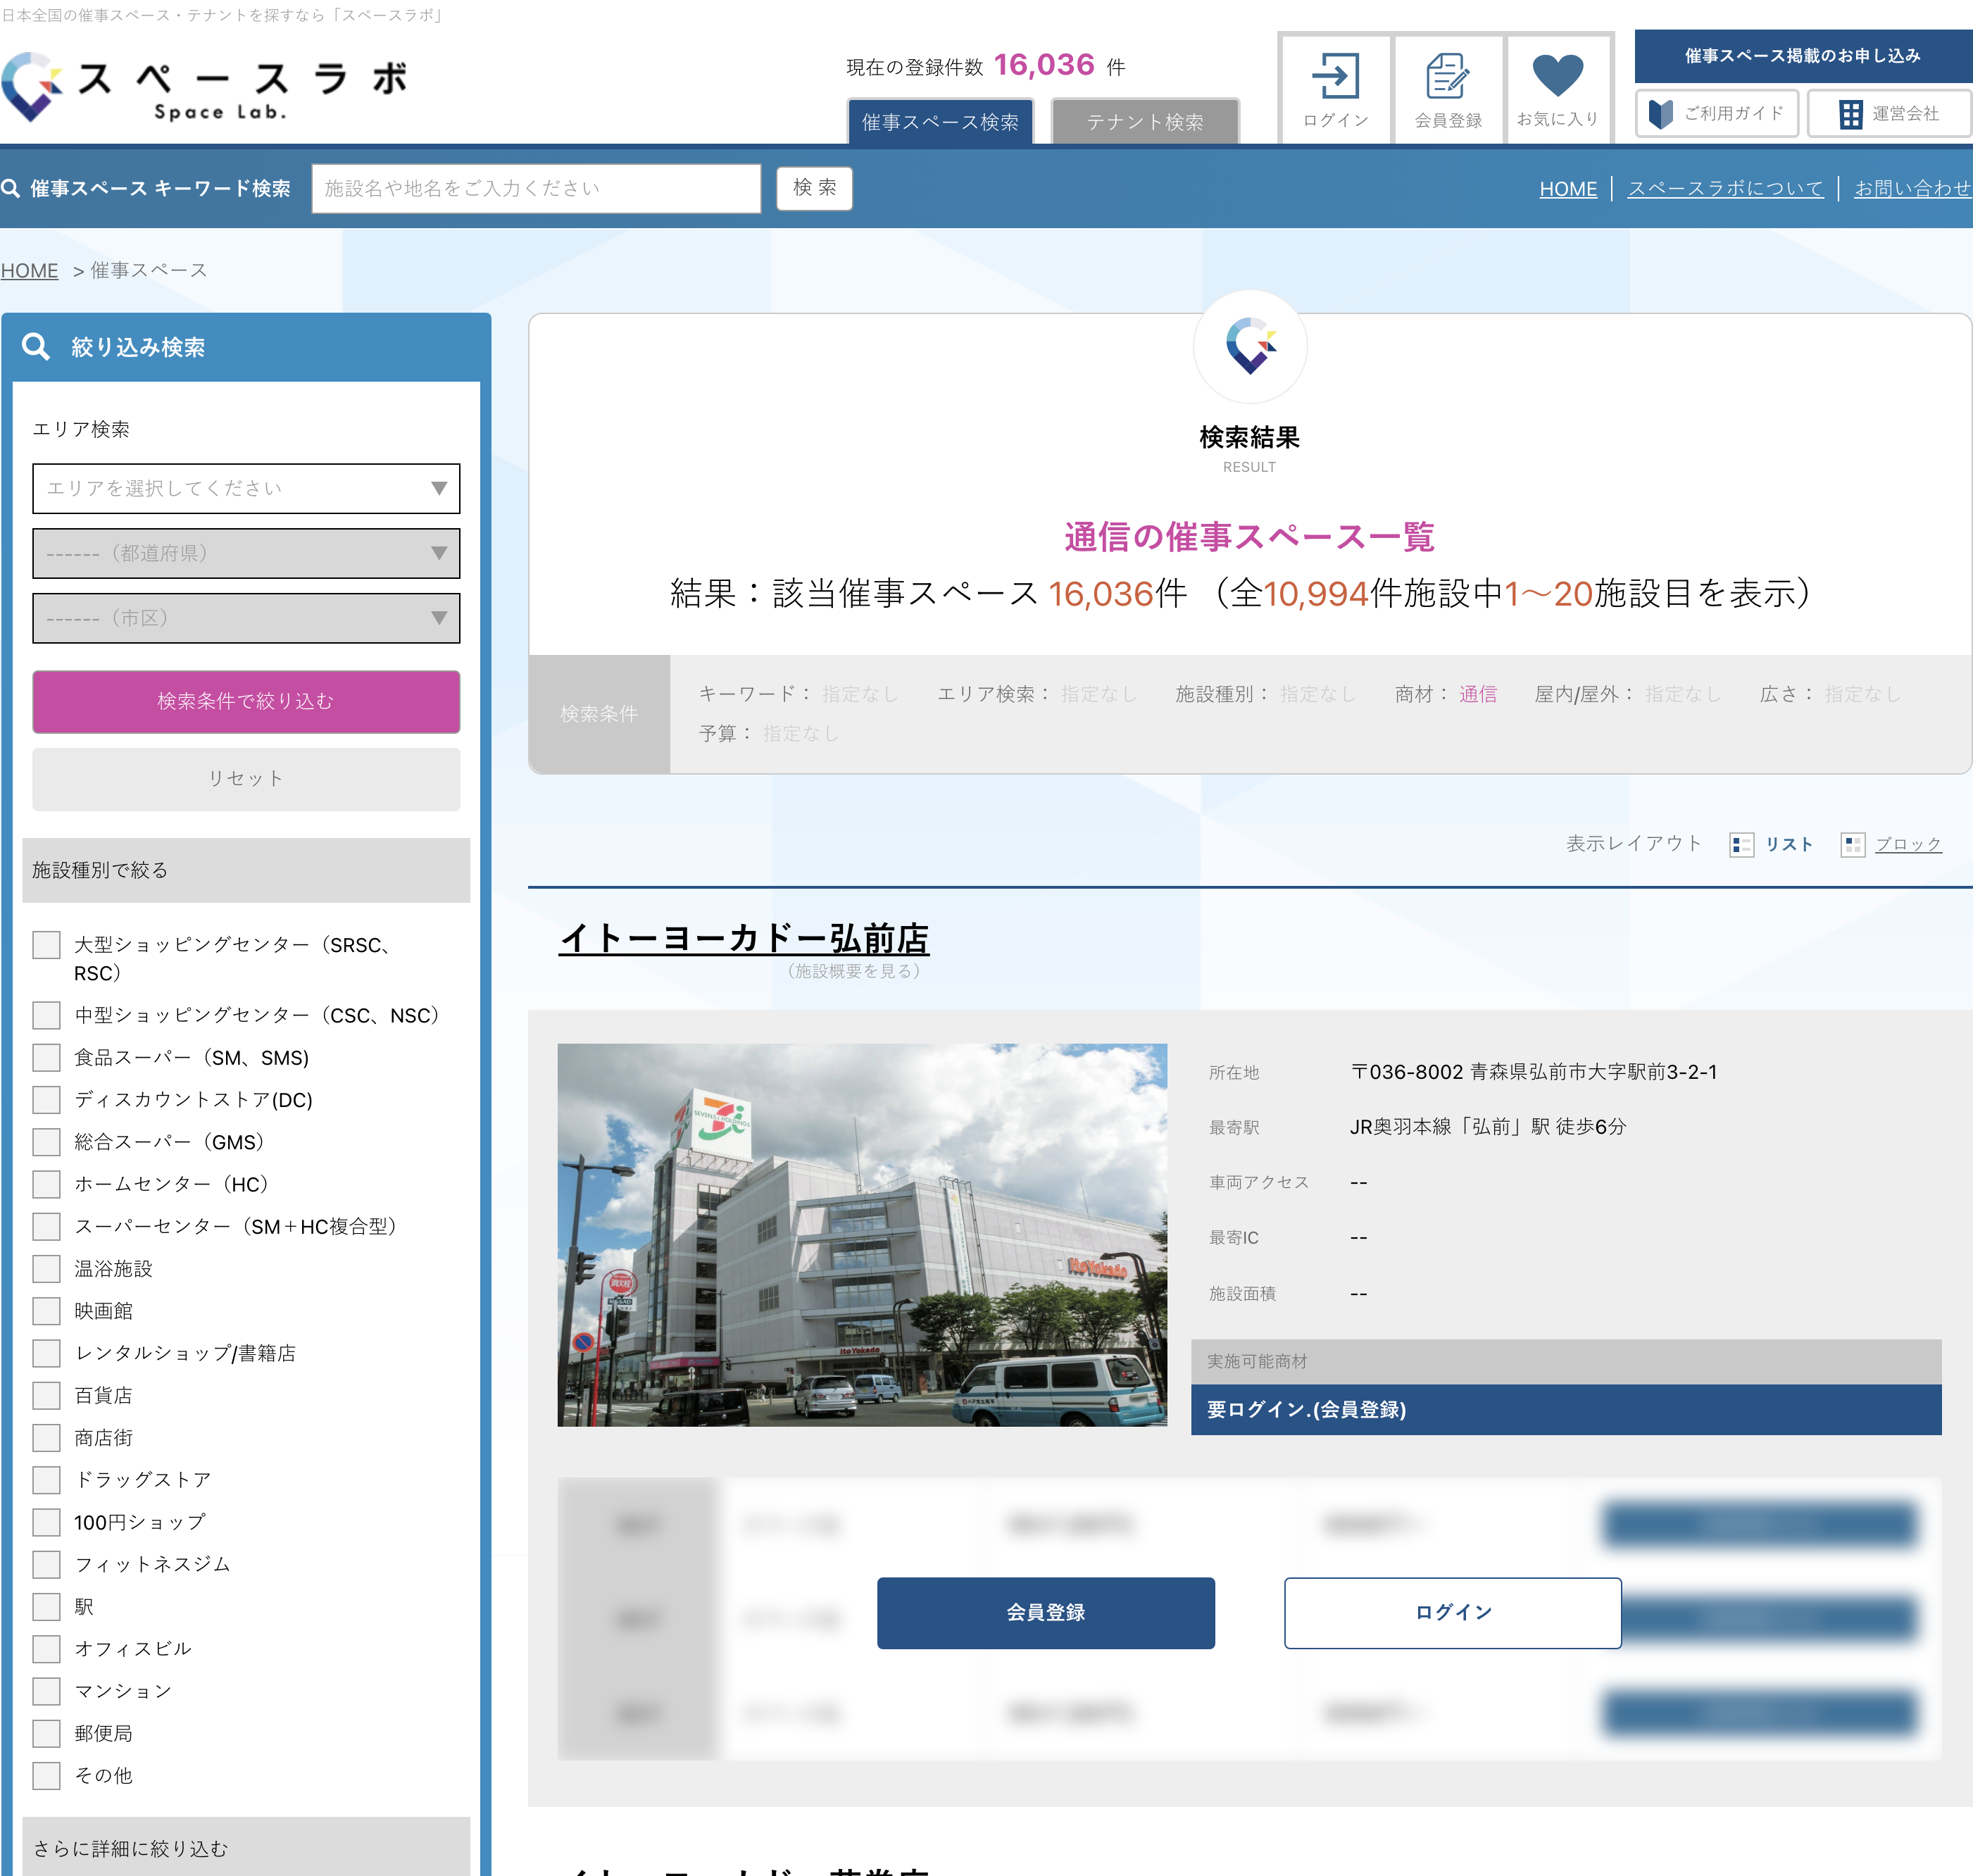This screenshot has width=1973, height=1876.
Task: Check フィットネスジム checkbox
Action: click(46, 1564)
